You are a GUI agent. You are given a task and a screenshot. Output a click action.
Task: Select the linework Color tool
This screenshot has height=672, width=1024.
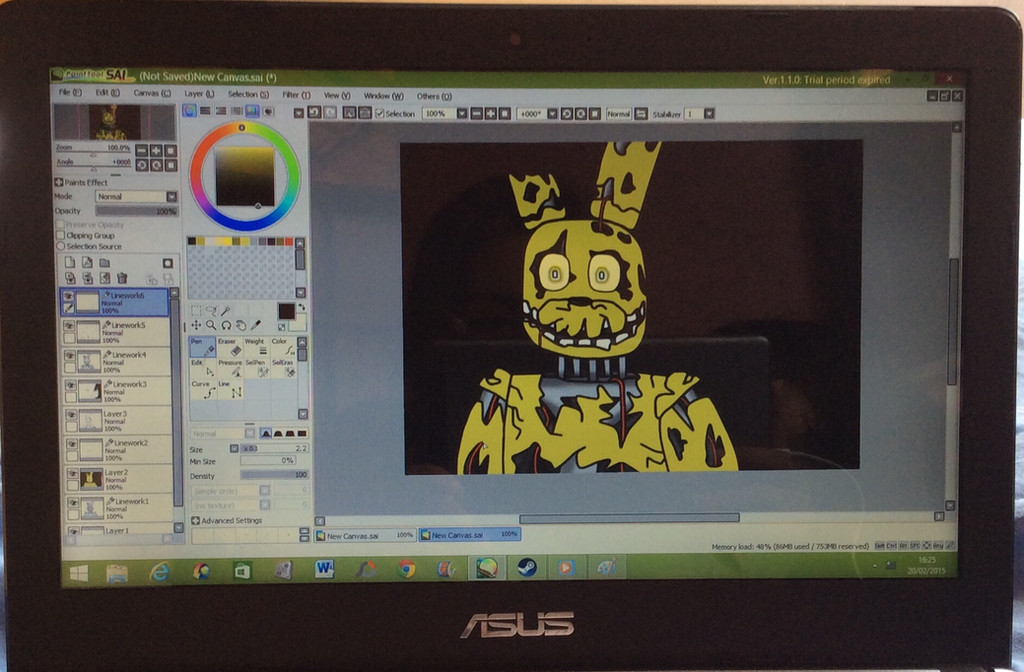[283, 347]
